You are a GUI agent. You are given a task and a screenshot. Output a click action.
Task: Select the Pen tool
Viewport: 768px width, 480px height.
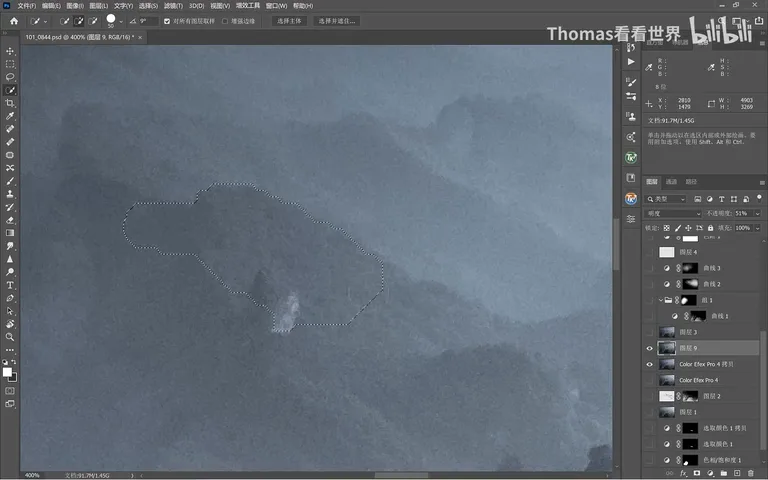[10, 298]
